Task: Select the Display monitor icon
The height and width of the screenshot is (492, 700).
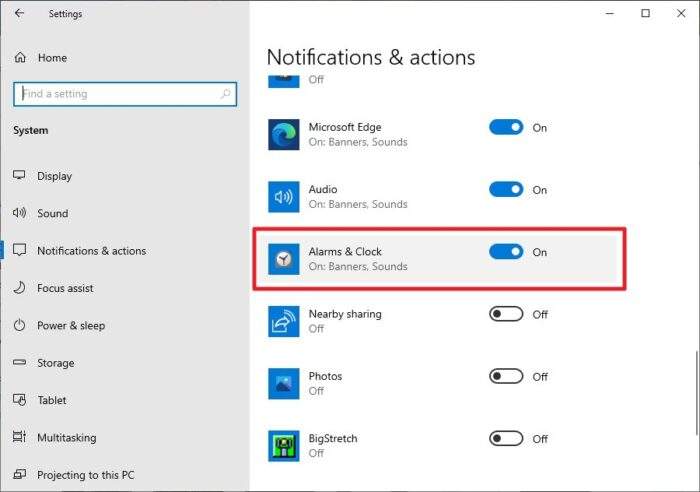Action: pos(19,175)
